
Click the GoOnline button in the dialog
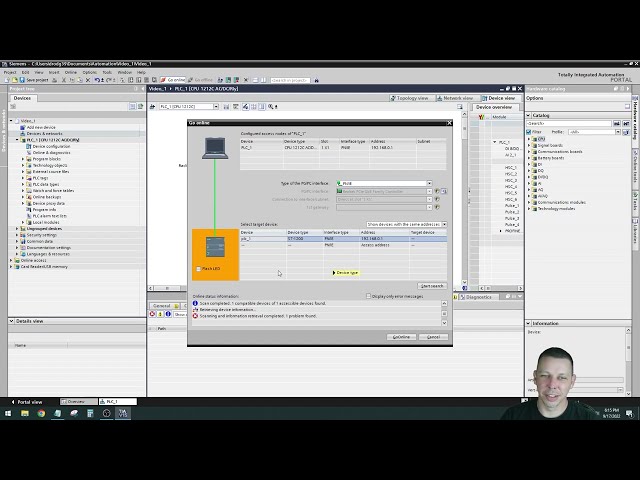tap(401, 337)
